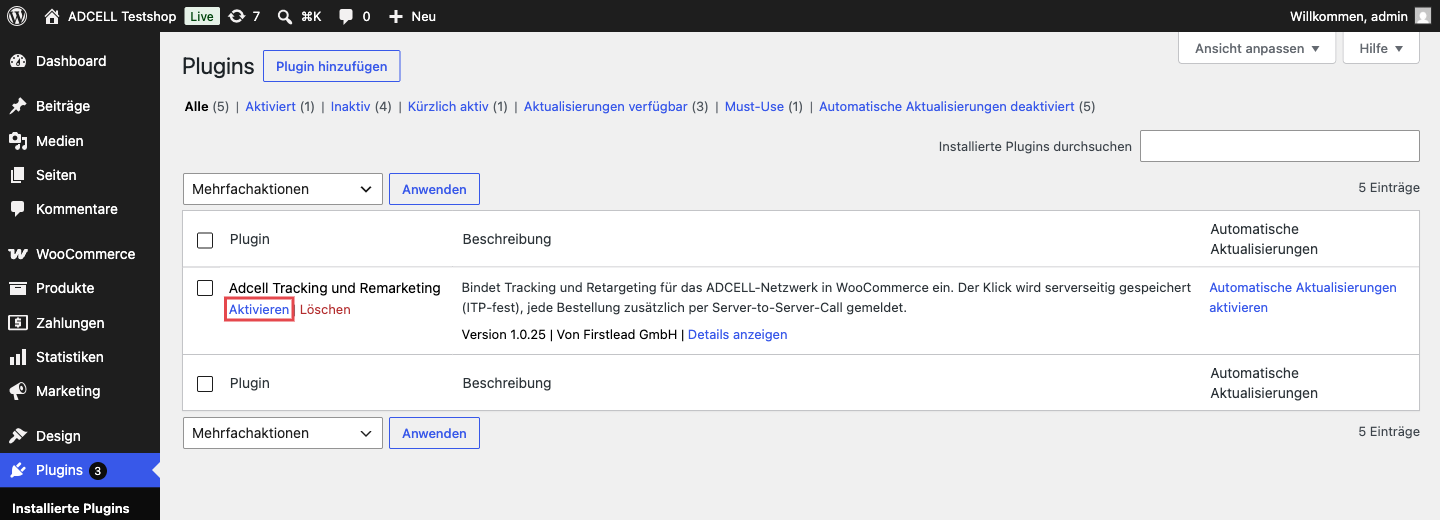Click the Marketing megaphone icon
Image resolution: width=1440 pixels, height=520 pixels.
tap(18, 391)
